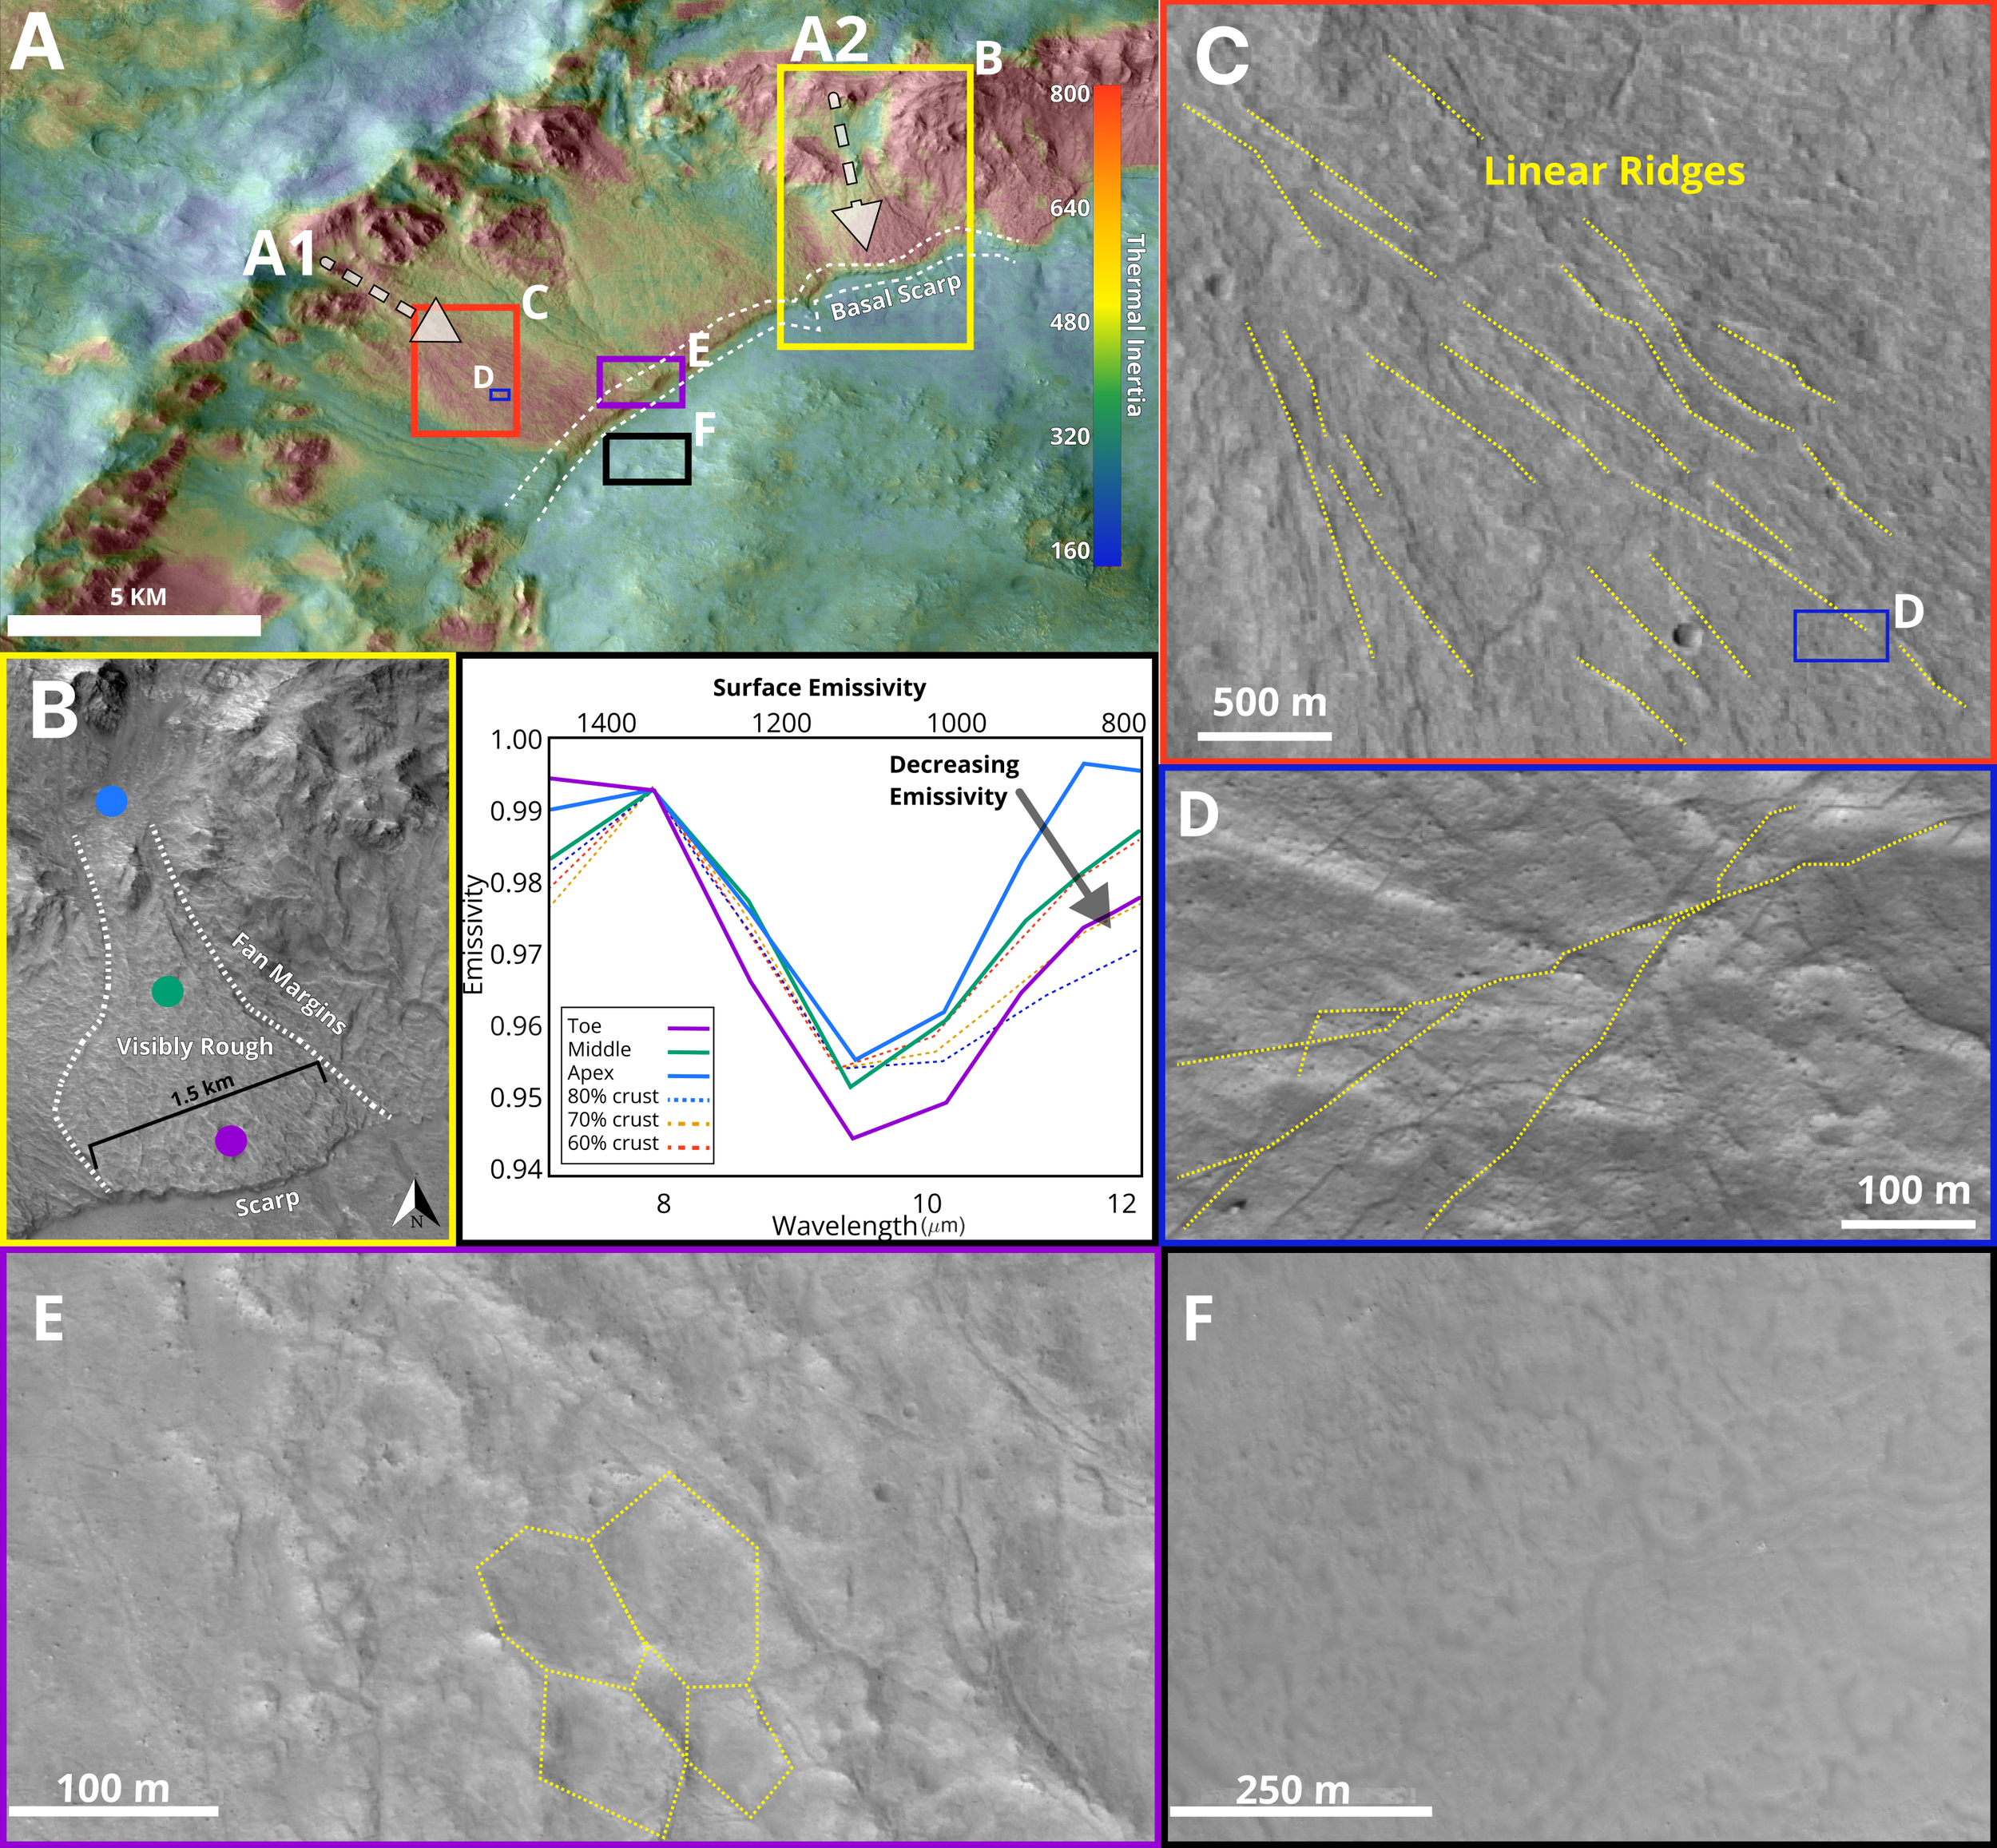Click the Thermal Inertia color bar
This screenshot has width=1997, height=1848.
1106,325
